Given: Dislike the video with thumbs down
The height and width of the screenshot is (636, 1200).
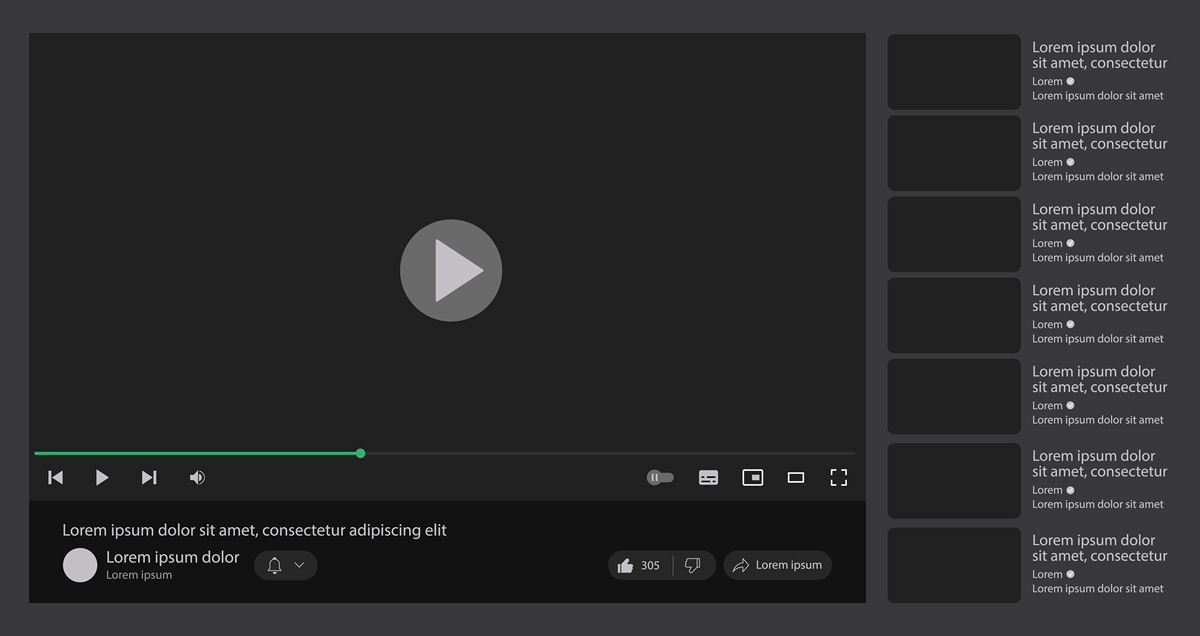Looking at the screenshot, I should click(692, 565).
